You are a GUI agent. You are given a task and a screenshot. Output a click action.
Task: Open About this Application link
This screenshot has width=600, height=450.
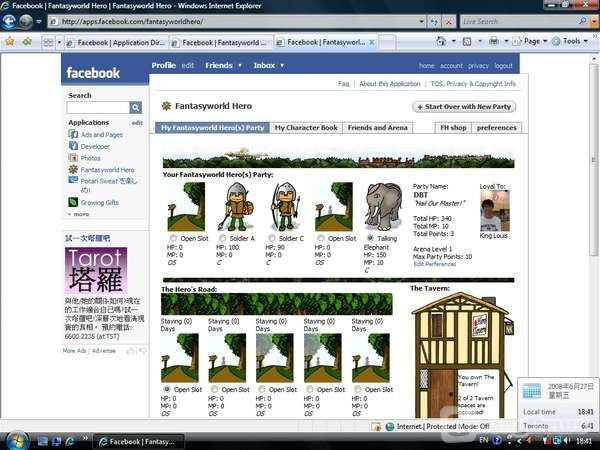coord(390,83)
